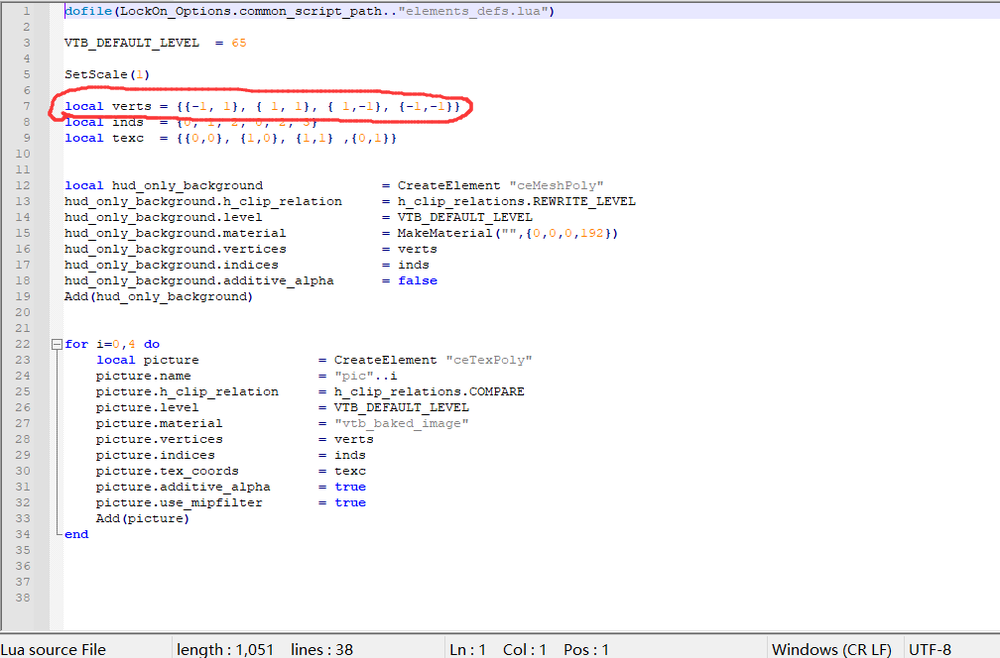Click hud_only_background.vertices on line 16
Image resolution: width=1000 pixels, height=658 pixels.
coord(175,249)
